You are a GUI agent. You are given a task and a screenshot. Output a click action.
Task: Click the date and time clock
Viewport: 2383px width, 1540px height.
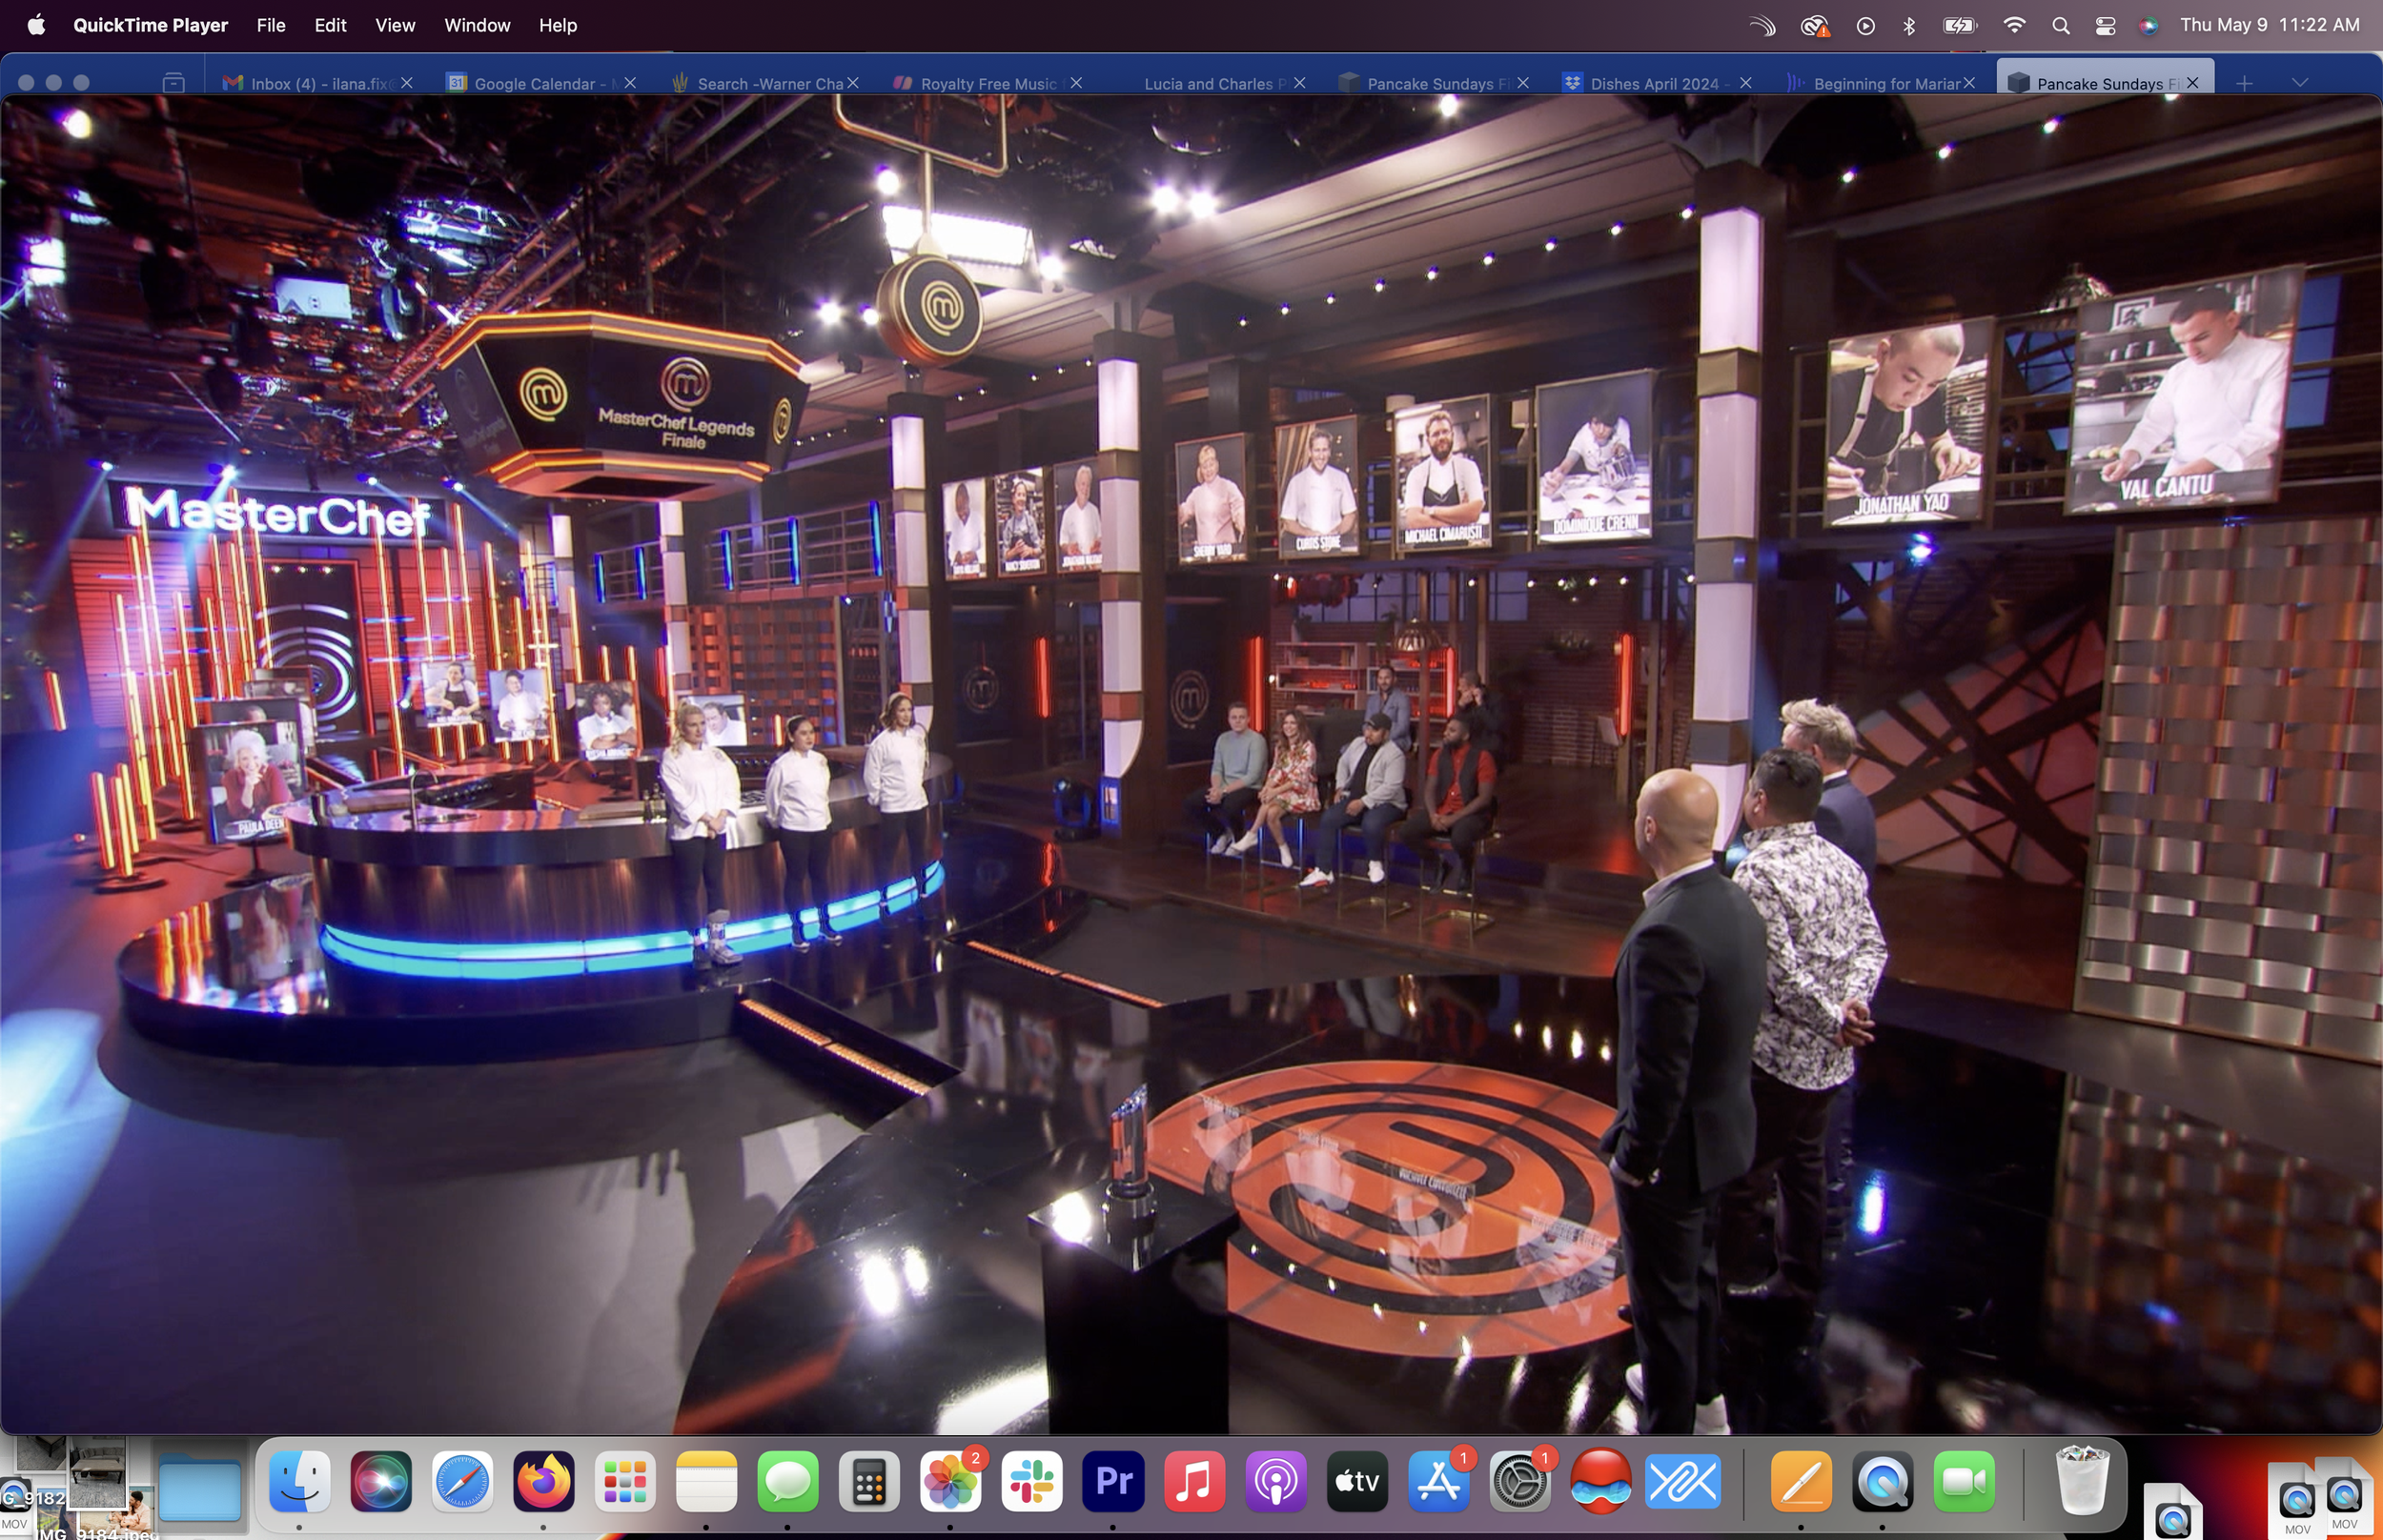coord(2269,26)
